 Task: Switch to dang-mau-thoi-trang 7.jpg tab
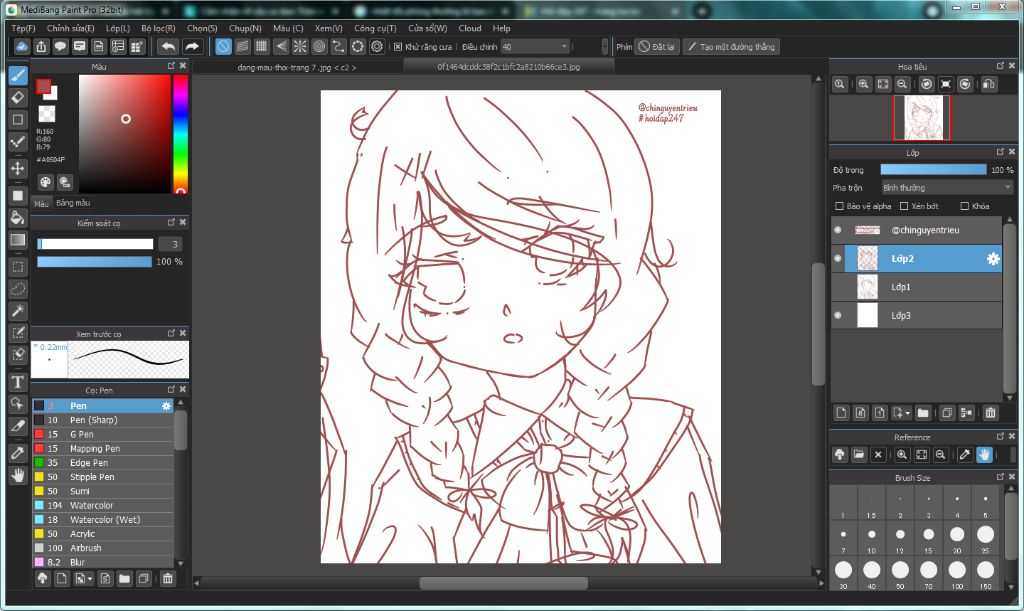(297, 67)
